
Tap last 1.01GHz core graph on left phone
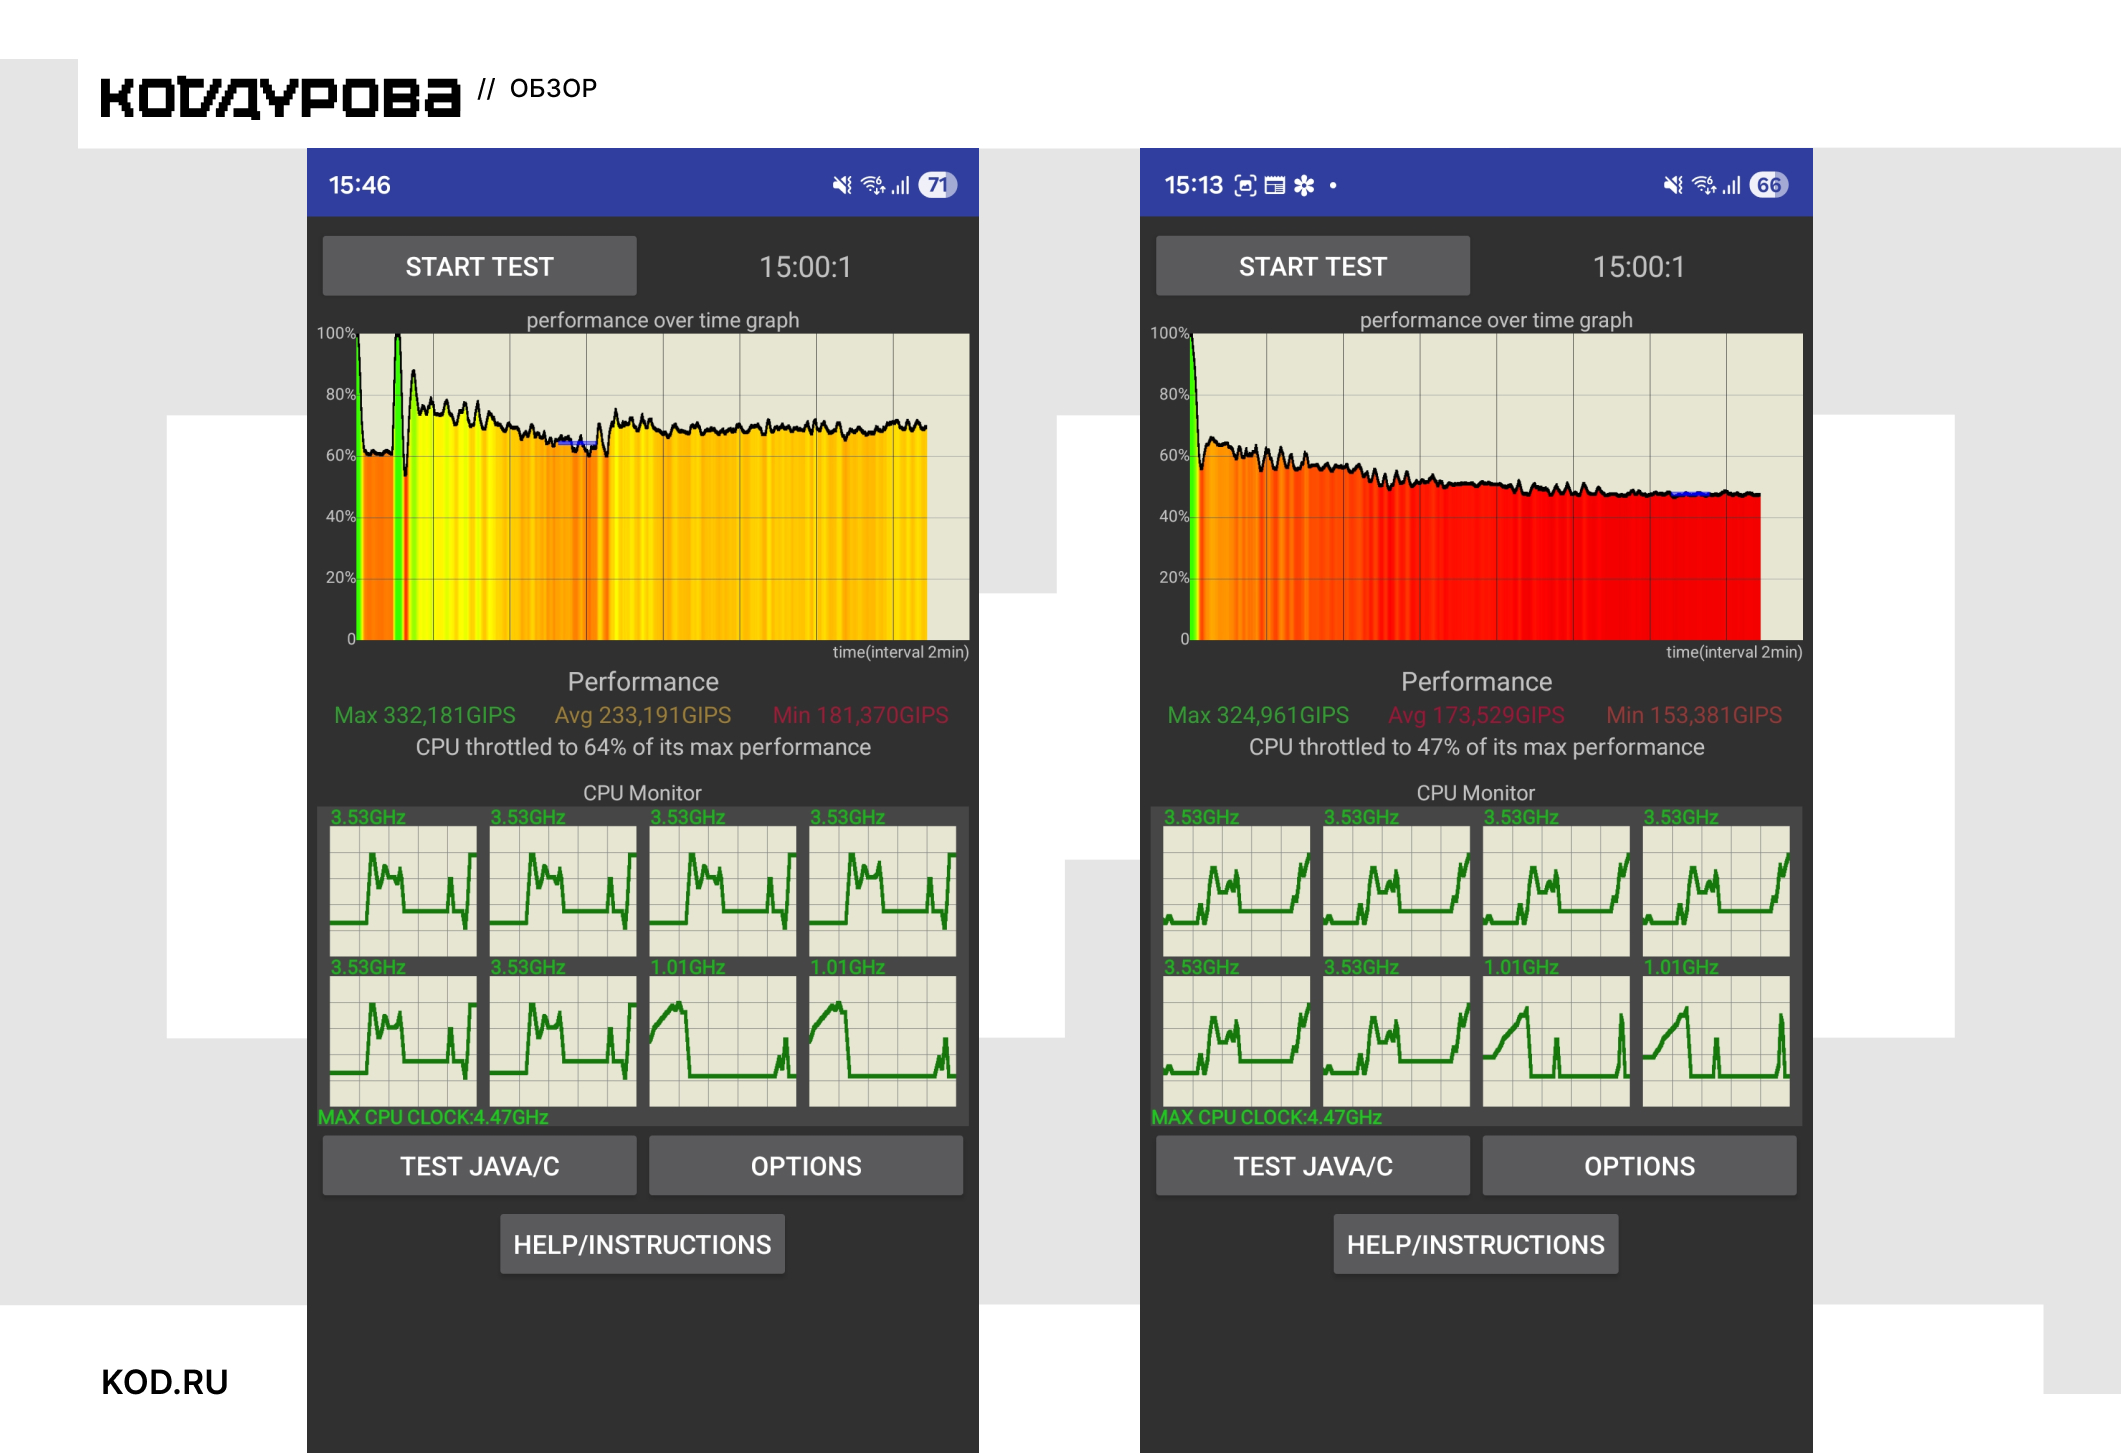click(882, 1041)
